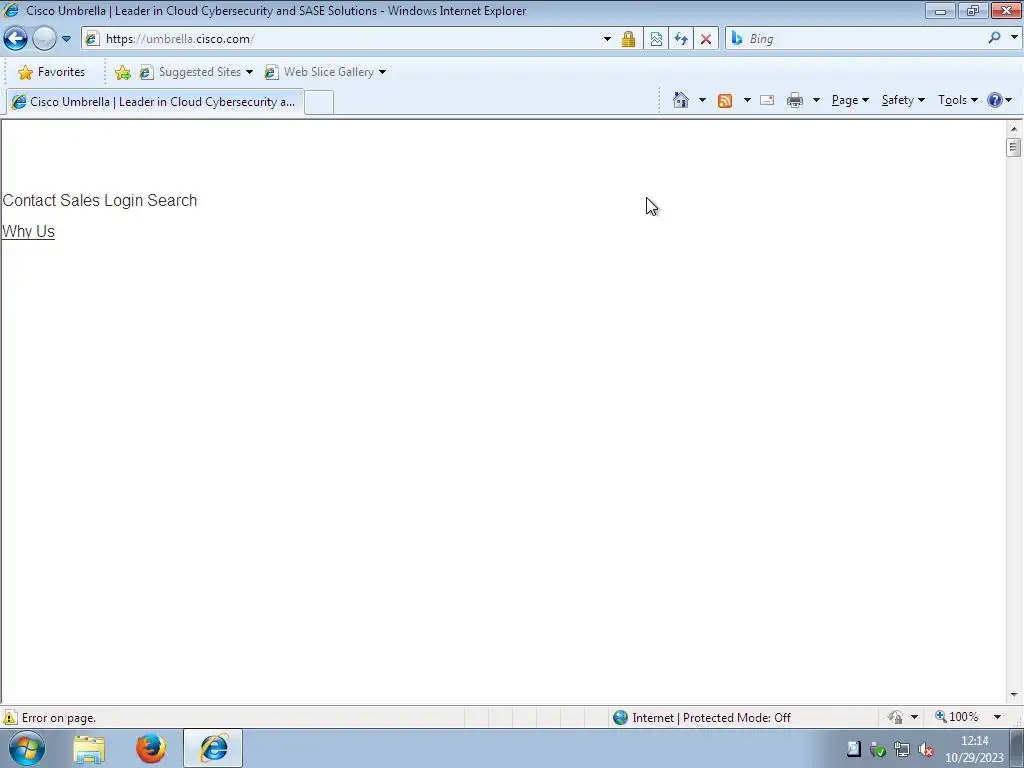Click the Help question mark icon
This screenshot has height=768, width=1024.
point(995,100)
